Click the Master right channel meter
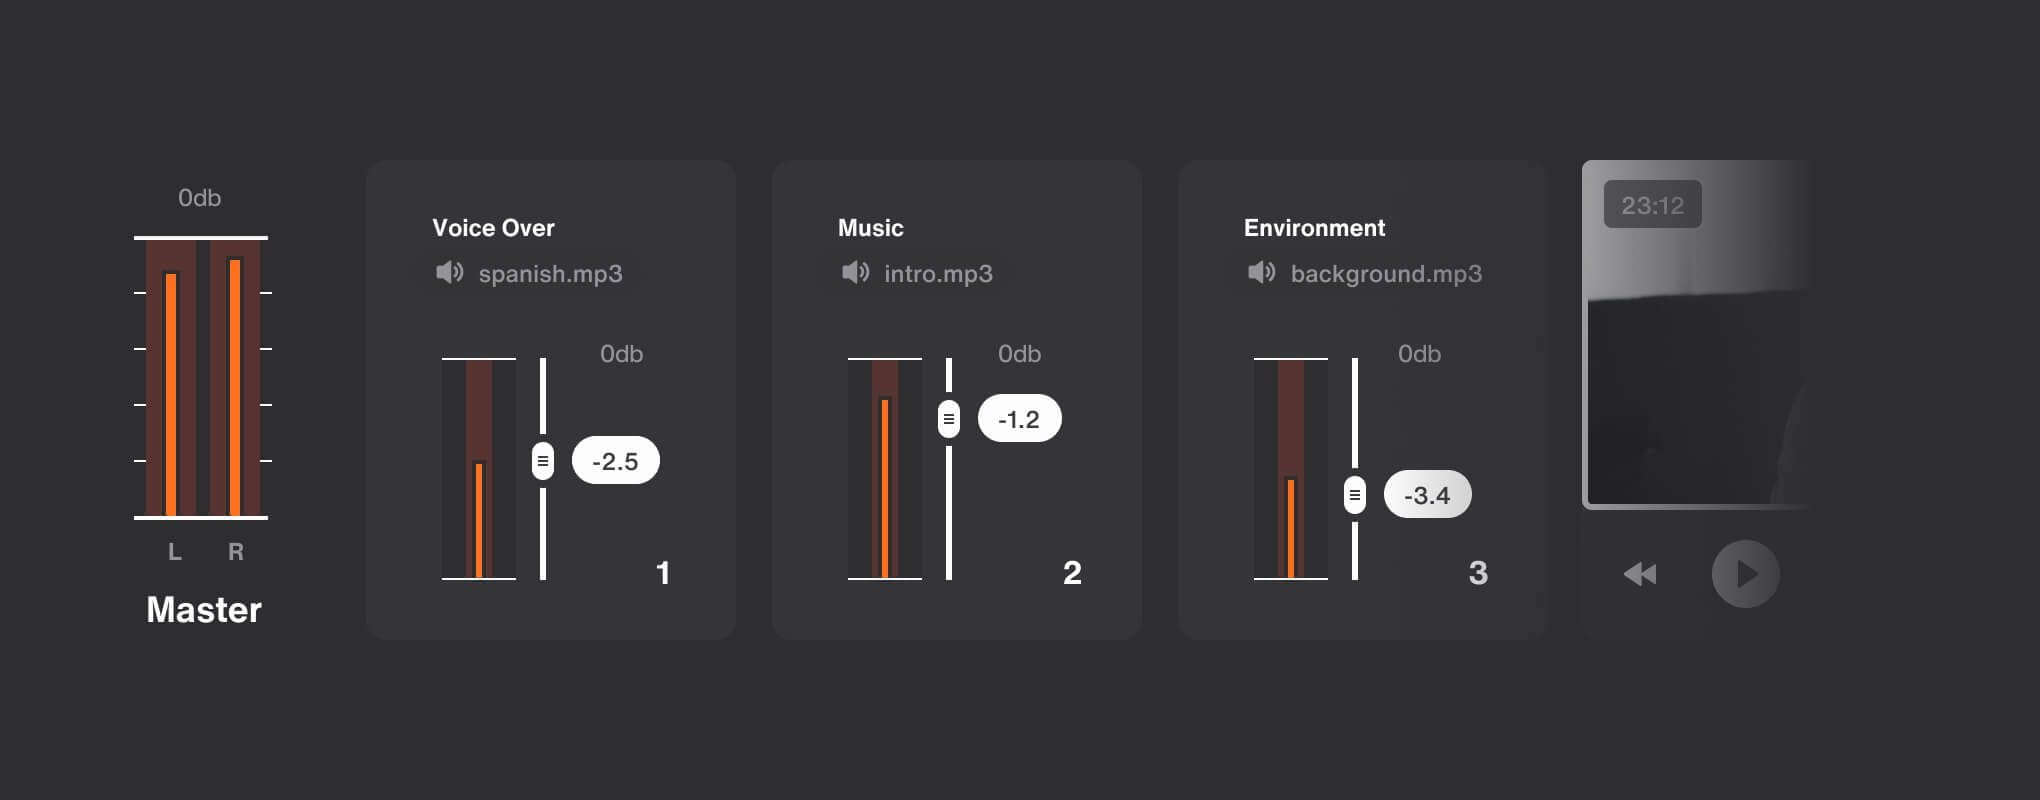This screenshot has height=800, width=2040. [235, 378]
